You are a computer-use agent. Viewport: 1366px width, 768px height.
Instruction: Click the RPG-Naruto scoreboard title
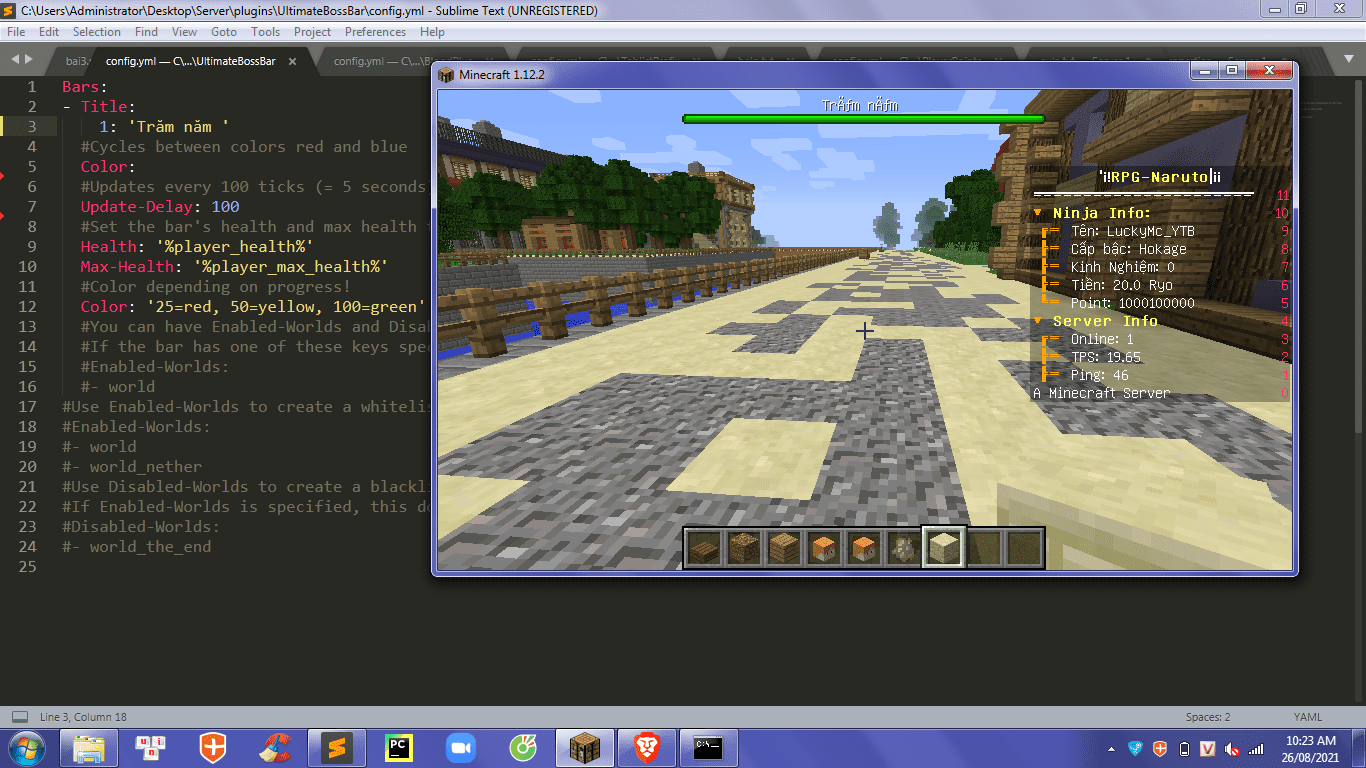pos(1160,177)
